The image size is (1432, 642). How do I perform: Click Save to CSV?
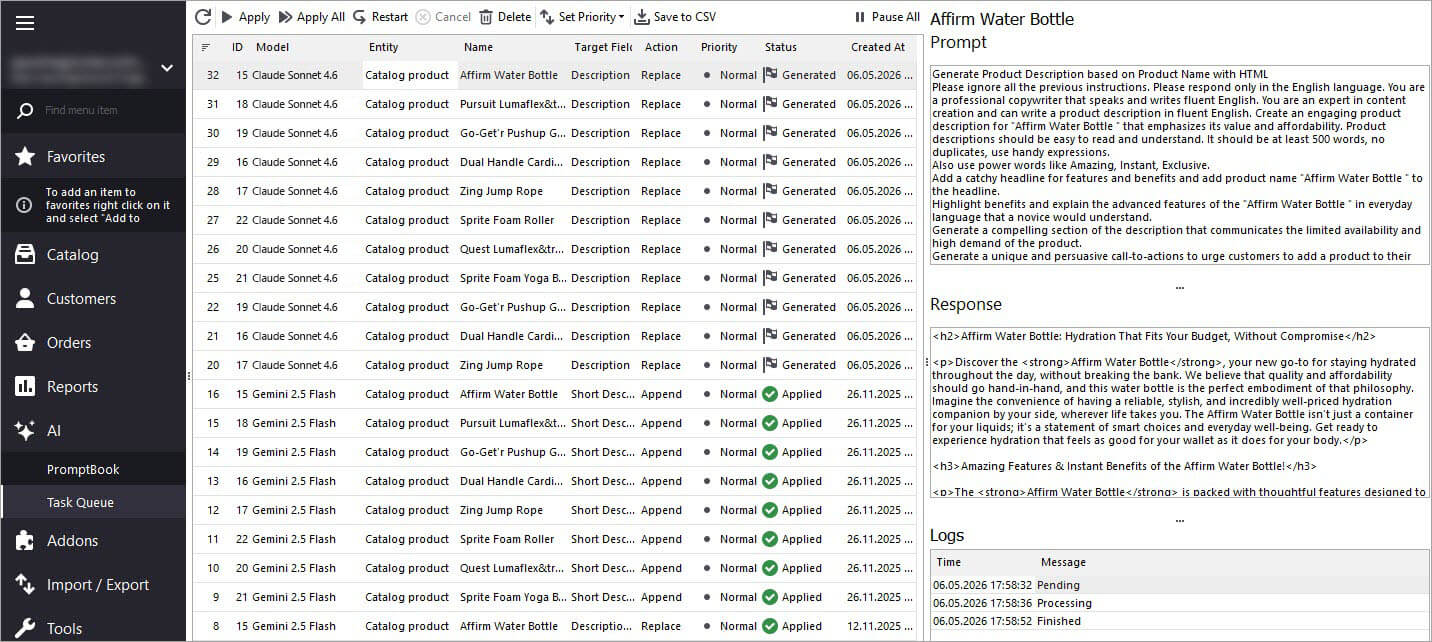[x=675, y=17]
